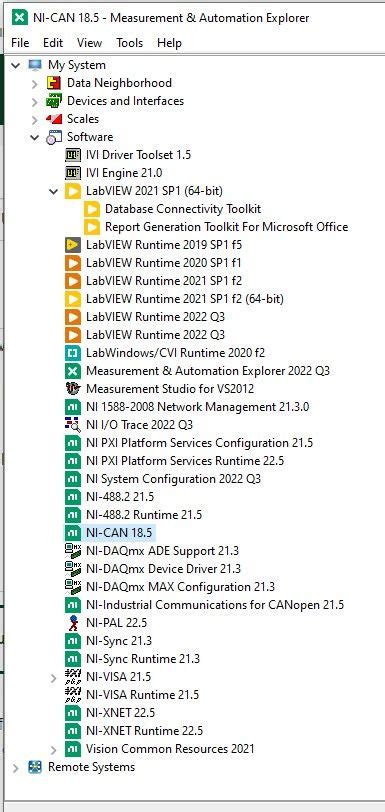Click the NI-XNET 22.5 icon

pyautogui.click(x=73, y=713)
